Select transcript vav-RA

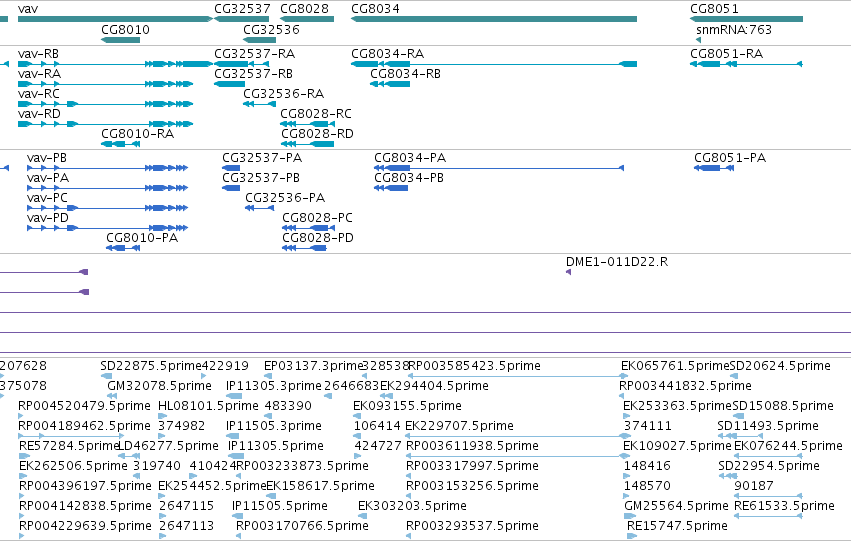tap(39, 74)
